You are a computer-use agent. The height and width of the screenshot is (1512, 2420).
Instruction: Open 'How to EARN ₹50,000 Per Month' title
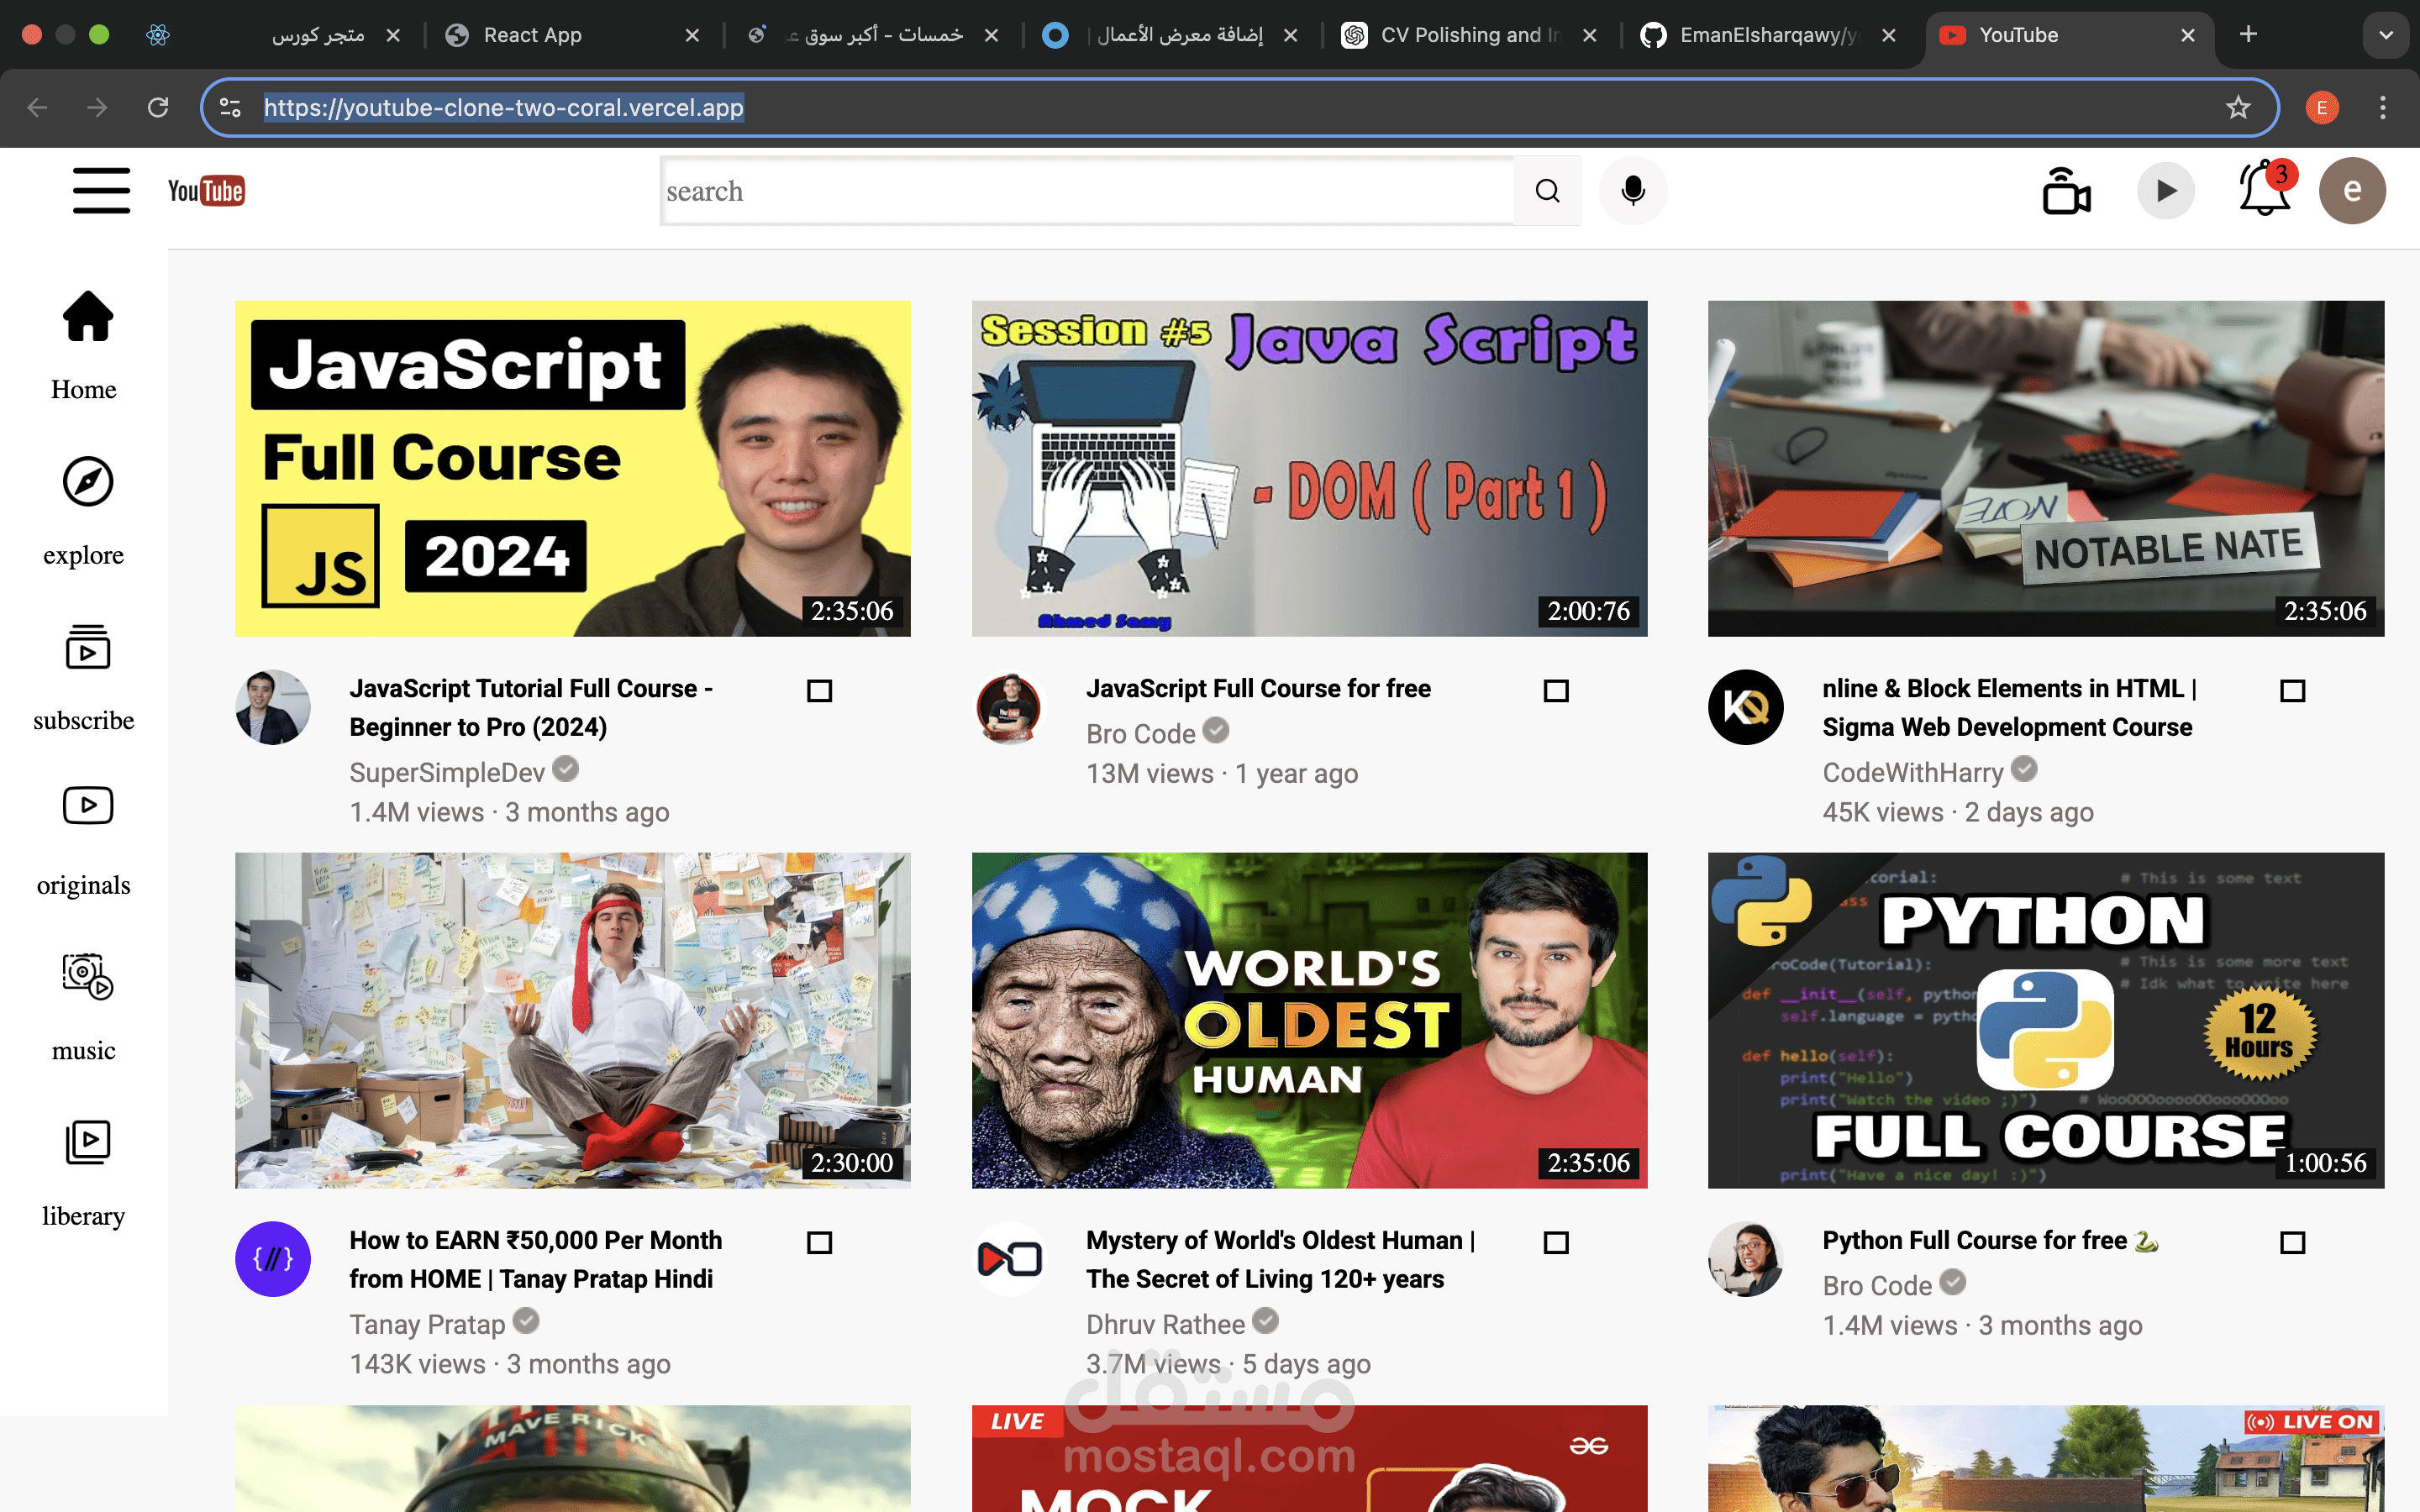coord(535,1260)
